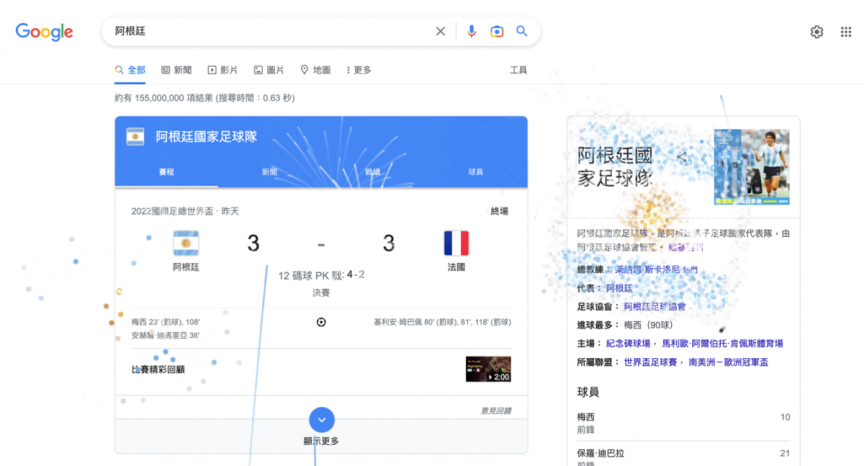Image resolution: width=864 pixels, height=466 pixels.
Task: Click the goal scorers ball icon
Action: (321, 322)
